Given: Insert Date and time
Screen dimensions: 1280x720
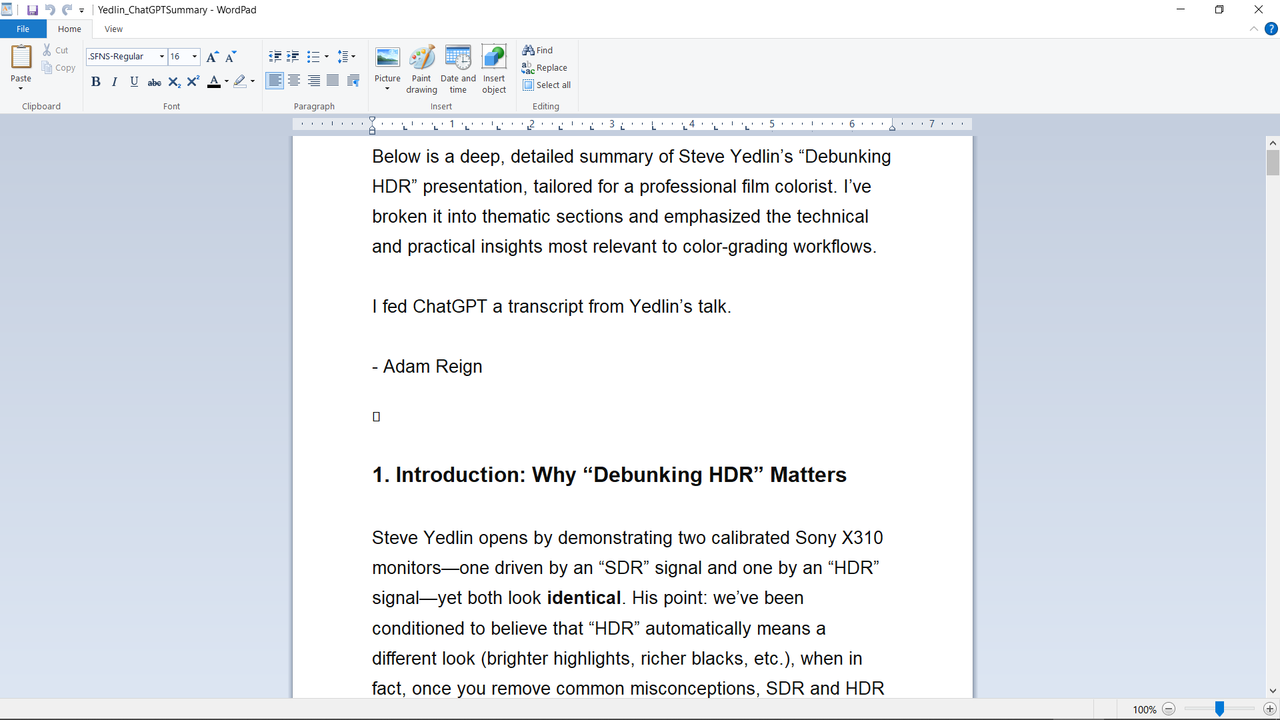Looking at the screenshot, I should pos(458,69).
